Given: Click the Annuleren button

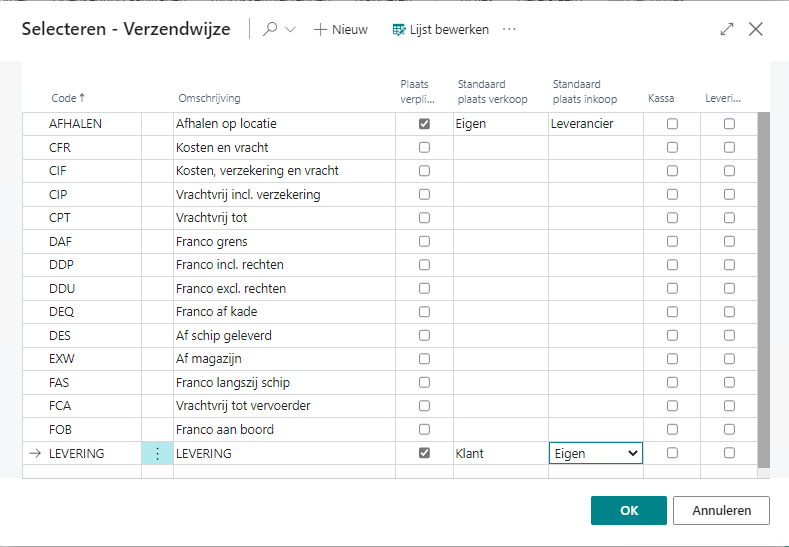Looking at the screenshot, I should (x=721, y=510).
